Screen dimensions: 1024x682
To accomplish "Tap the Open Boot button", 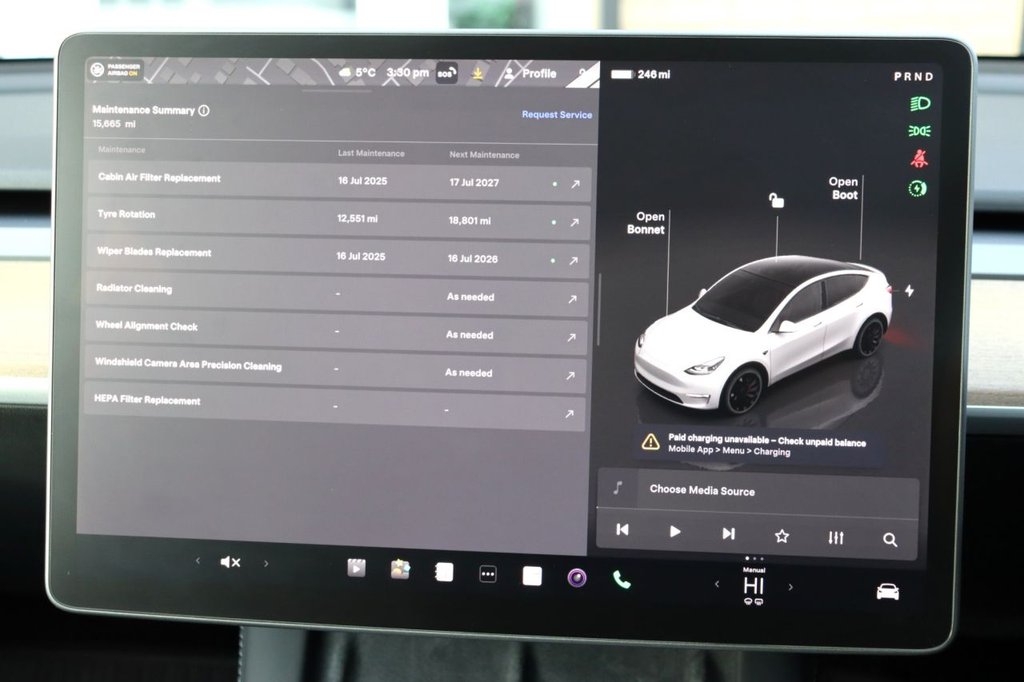I will [843, 189].
